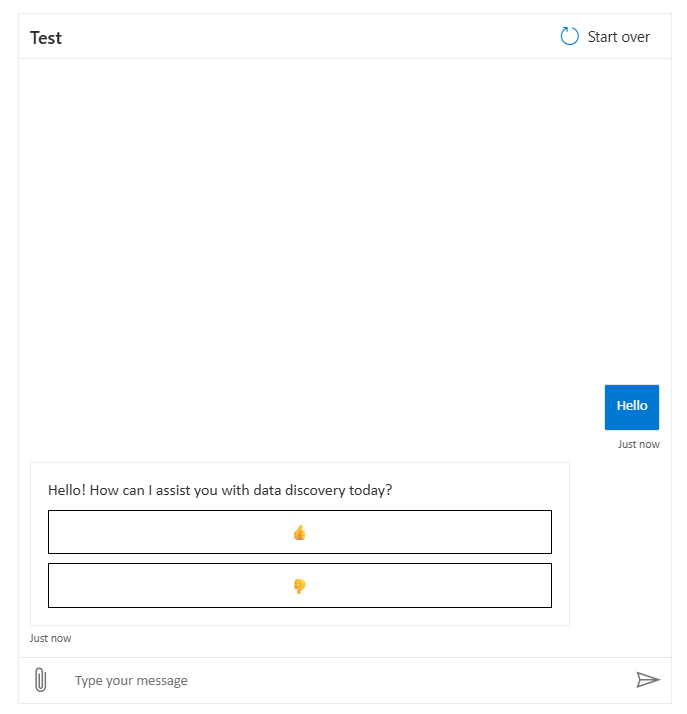Click the Start over refresh icon
Image resolution: width=687 pixels, height=714 pixels.
pyautogui.click(x=570, y=37)
